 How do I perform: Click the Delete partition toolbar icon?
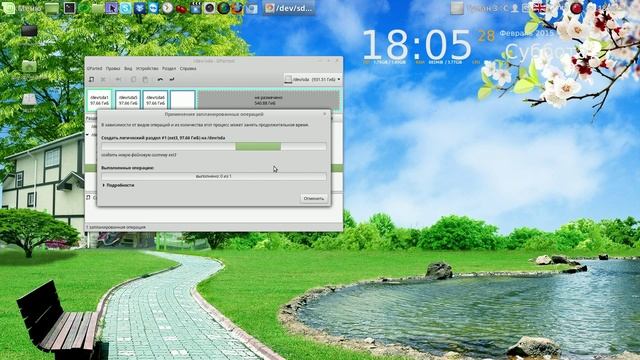(x=104, y=80)
